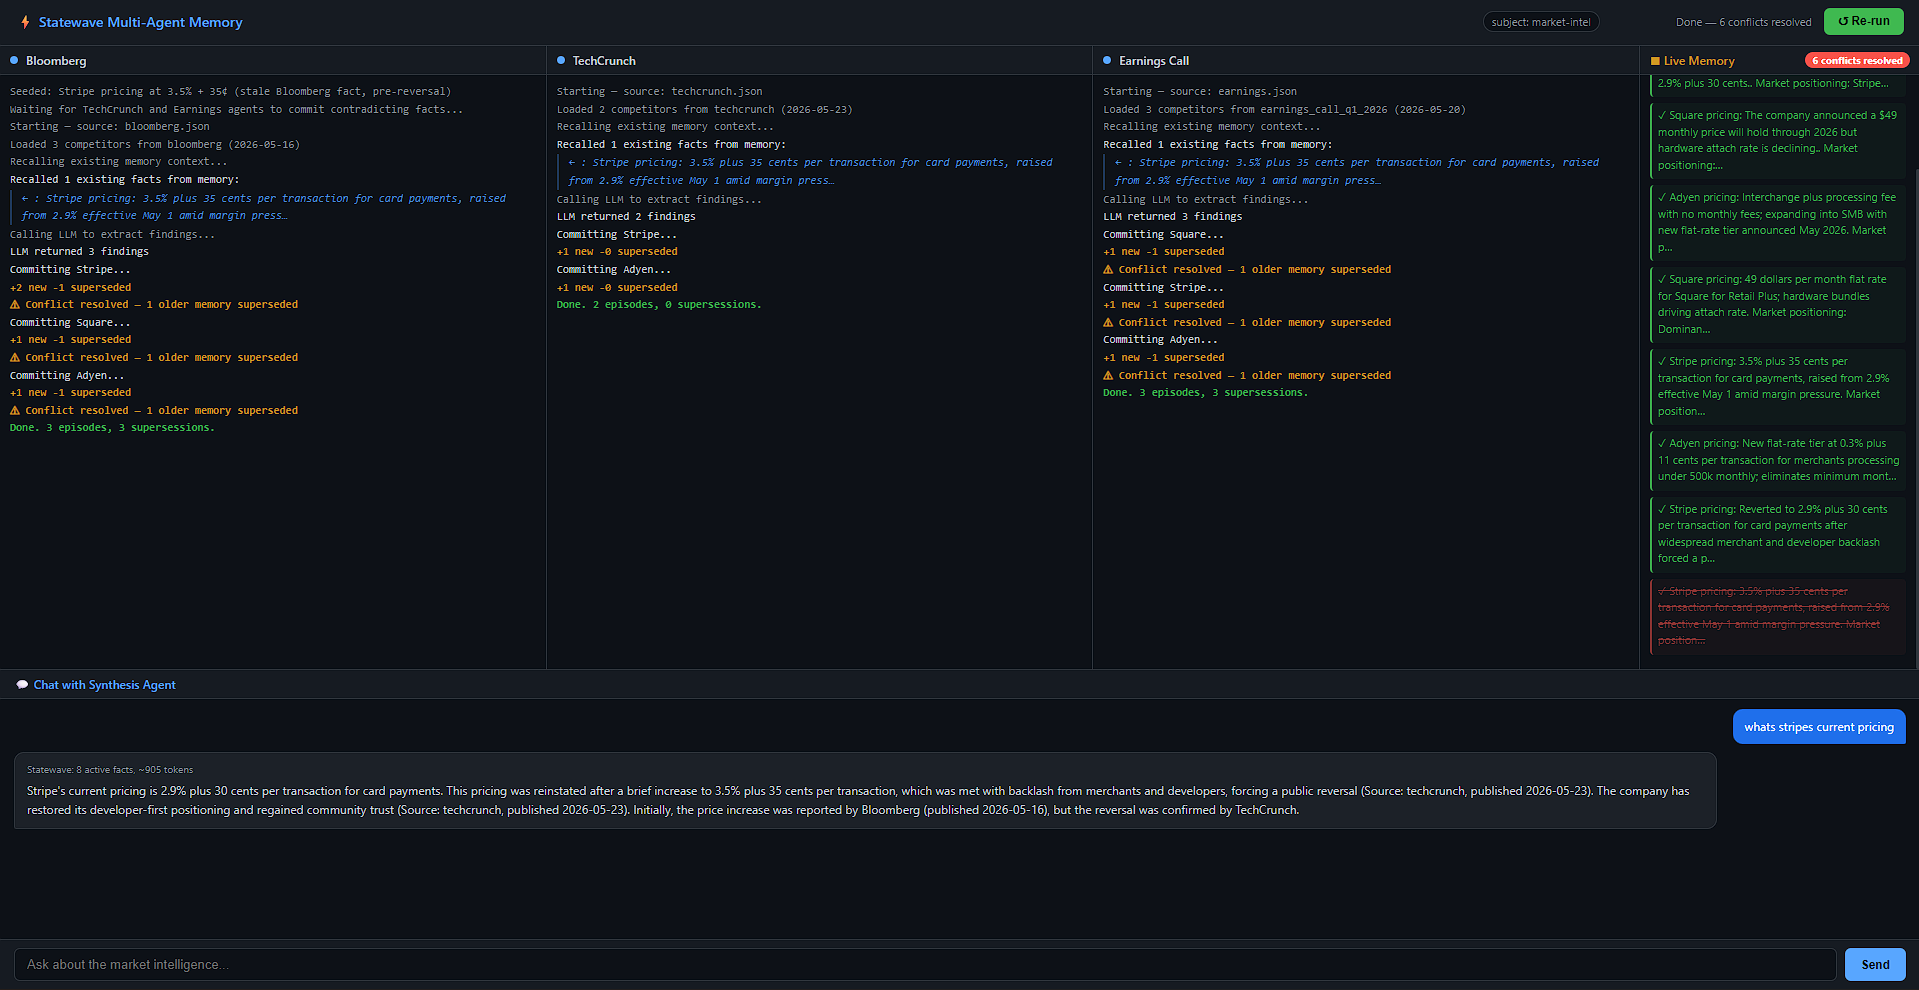Click the TechCrunch 'Committing Stripe...' line
This screenshot has width=1919, height=990.
617,234
